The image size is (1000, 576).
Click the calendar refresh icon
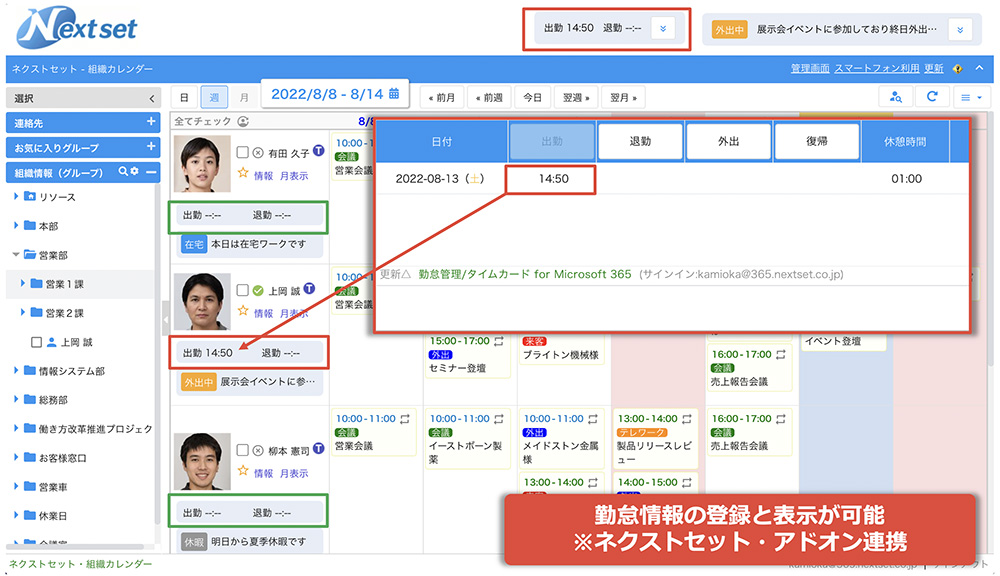(932, 97)
